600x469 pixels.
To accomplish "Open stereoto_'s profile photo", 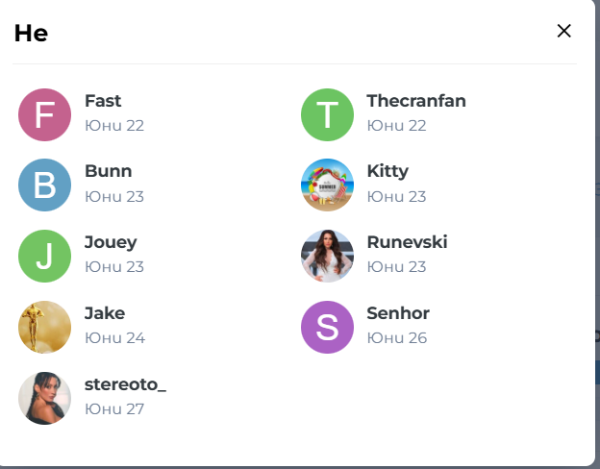I will pyautogui.click(x=45, y=398).
